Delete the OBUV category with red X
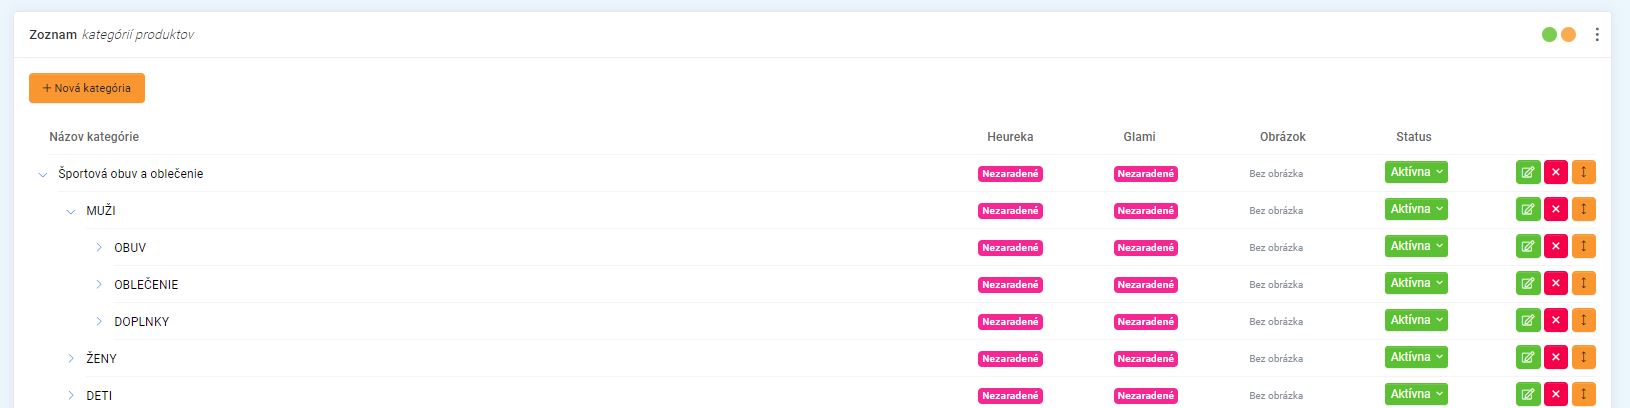This screenshot has height=408, width=1630. [x=1555, y=247]
